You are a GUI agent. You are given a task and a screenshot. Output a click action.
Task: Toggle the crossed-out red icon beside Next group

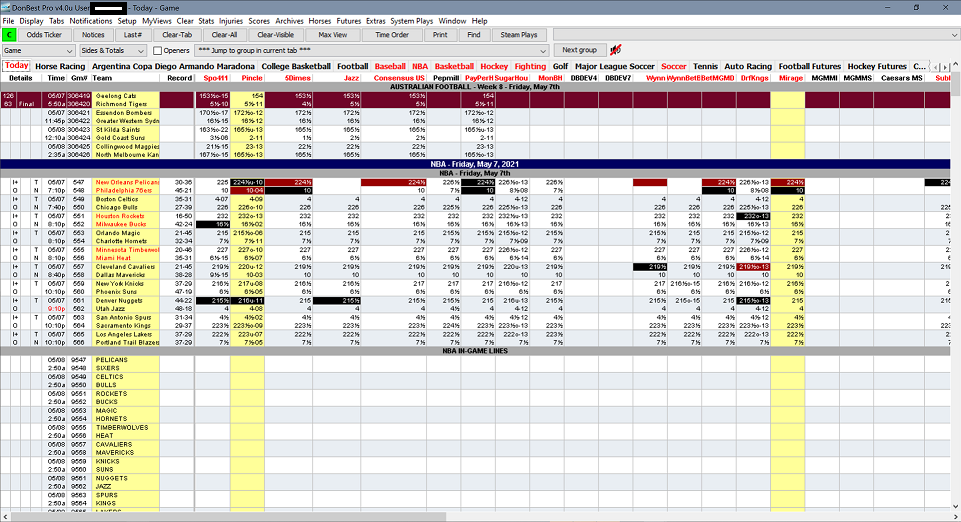[x=615, y=50]
